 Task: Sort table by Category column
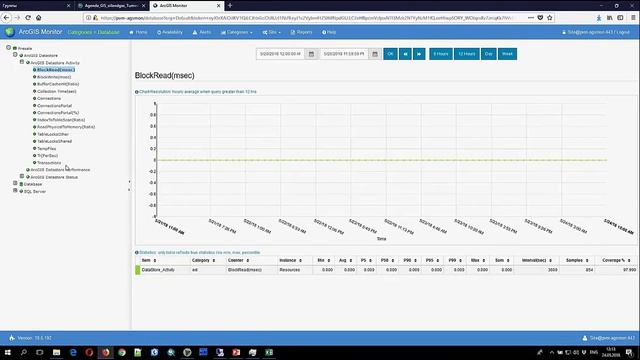203,260
